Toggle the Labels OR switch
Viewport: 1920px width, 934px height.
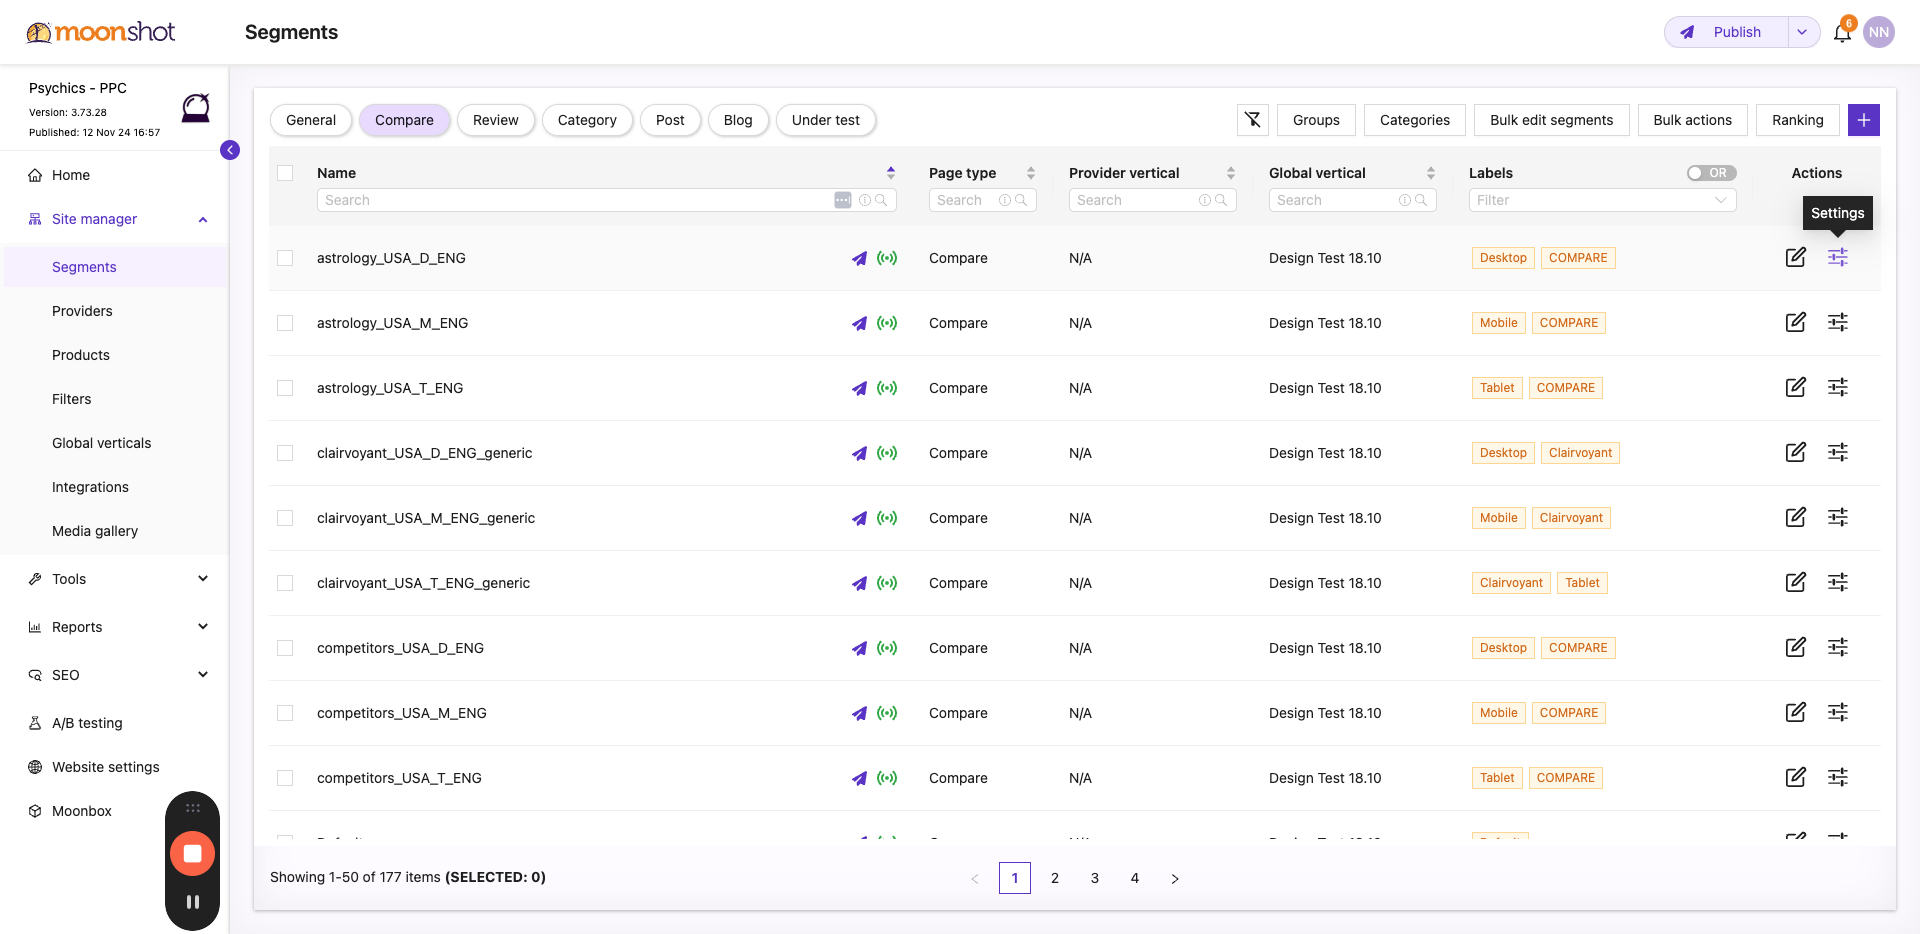coord(1711,173)
